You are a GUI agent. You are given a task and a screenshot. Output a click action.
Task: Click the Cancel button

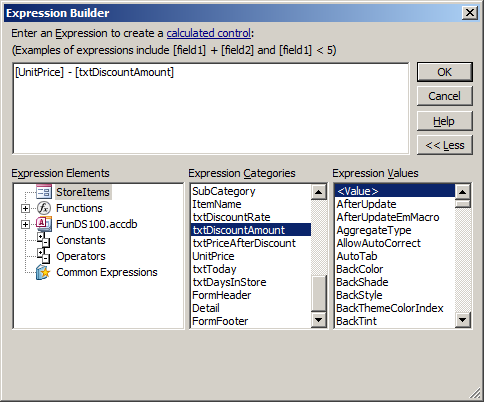tap(445, 96)
